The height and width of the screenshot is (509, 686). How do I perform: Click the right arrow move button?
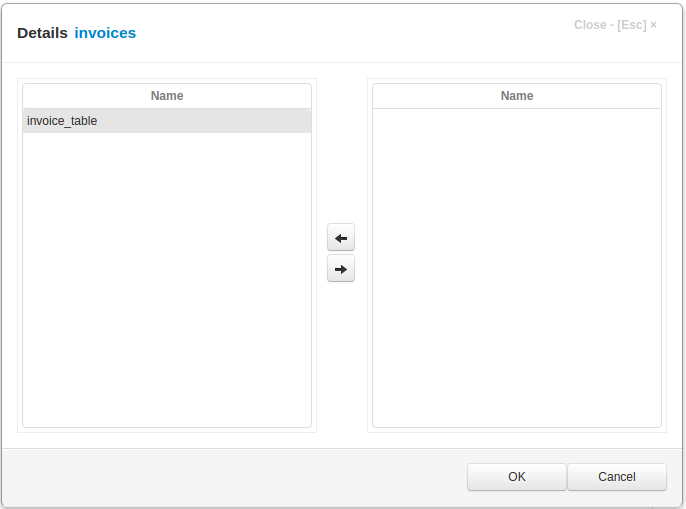tap(341, 269)
